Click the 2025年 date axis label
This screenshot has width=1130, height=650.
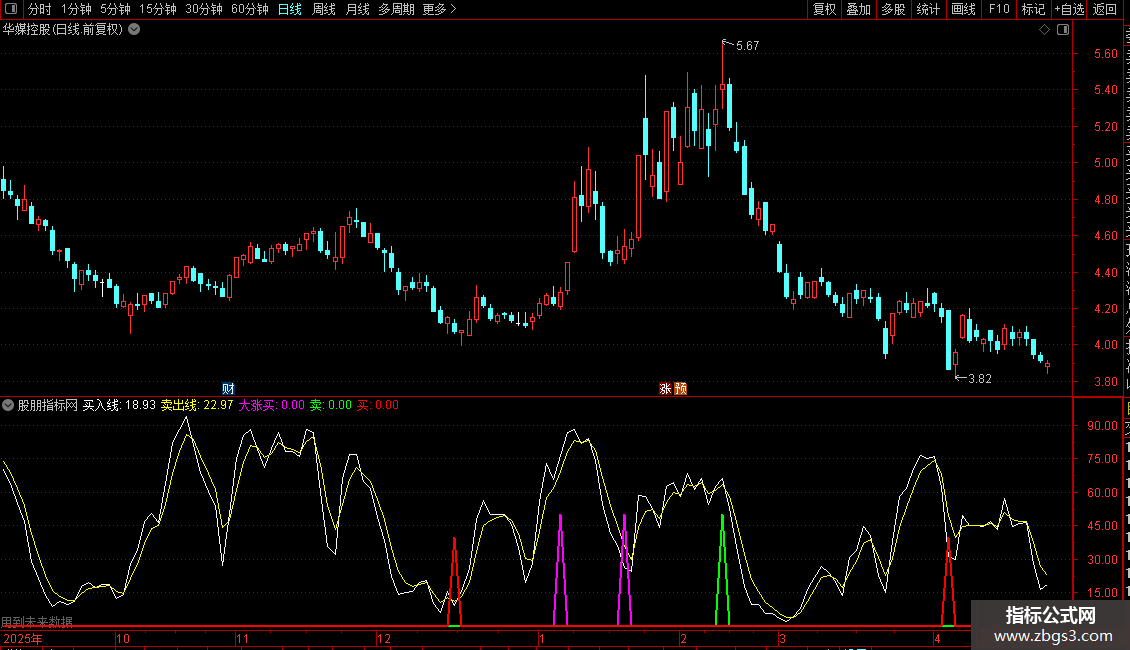click(22, 638)
